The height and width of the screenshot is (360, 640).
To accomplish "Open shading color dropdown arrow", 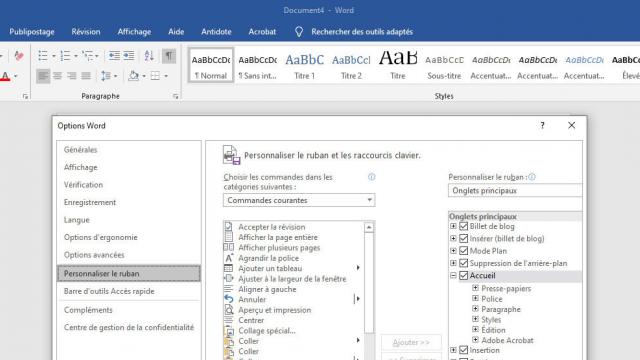I will (144, 76).
